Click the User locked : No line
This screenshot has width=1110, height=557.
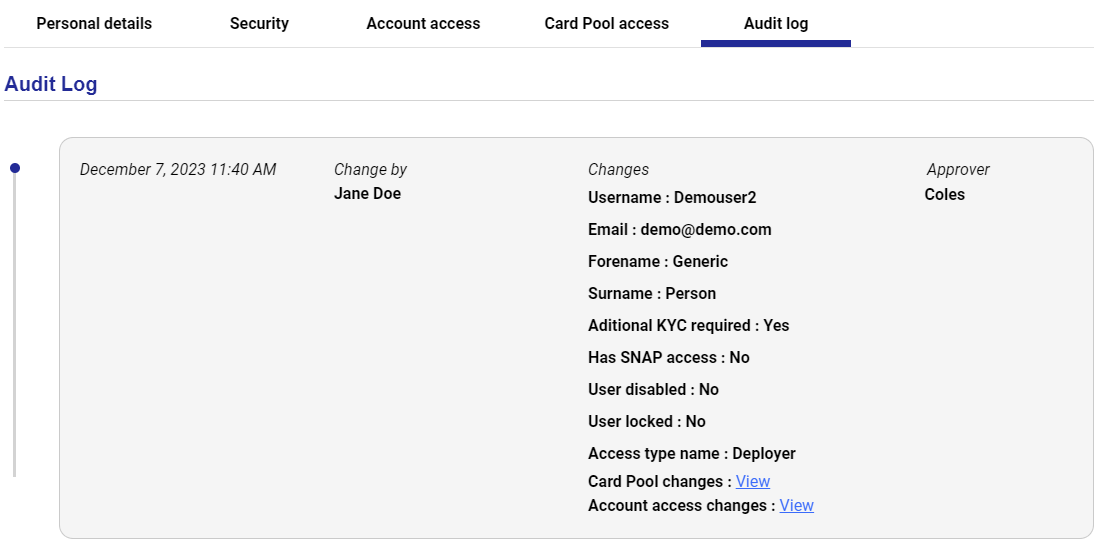click(x=646, y=421)
